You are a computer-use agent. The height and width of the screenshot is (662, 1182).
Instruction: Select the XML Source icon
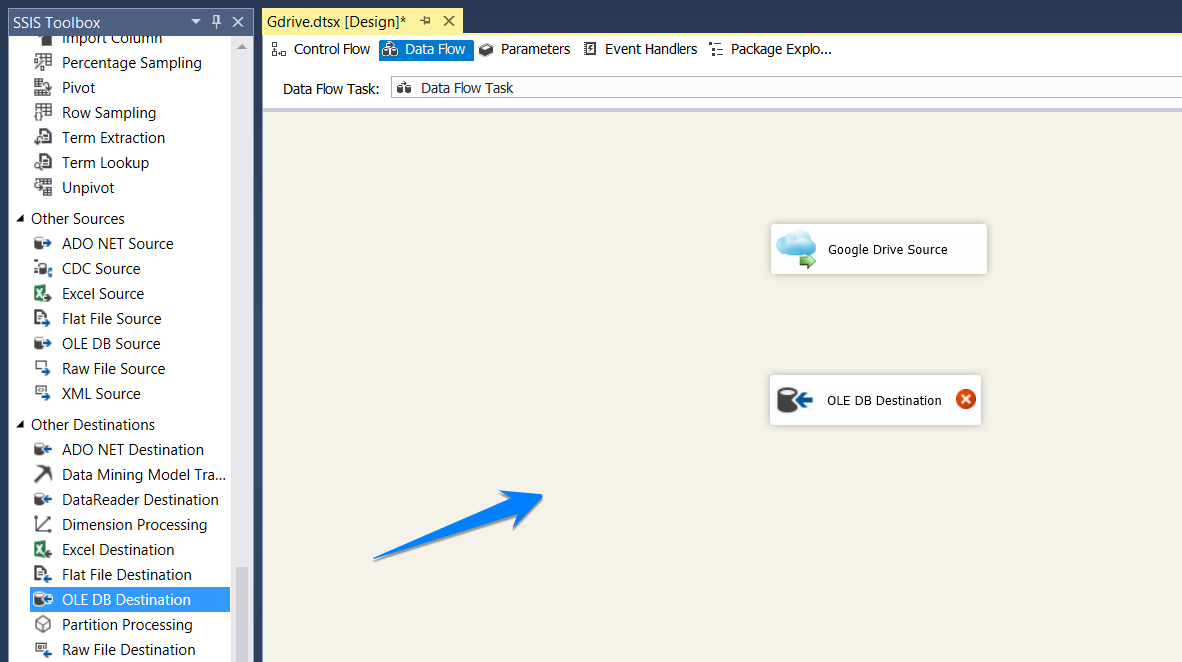(x=43, y=393)
